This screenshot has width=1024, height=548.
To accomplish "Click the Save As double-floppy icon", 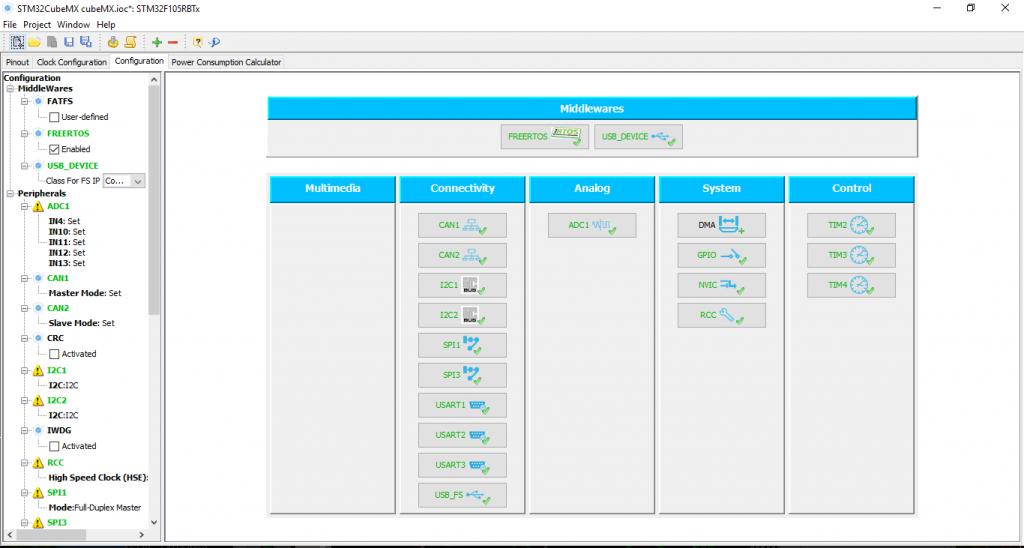I will coord(86,42).
